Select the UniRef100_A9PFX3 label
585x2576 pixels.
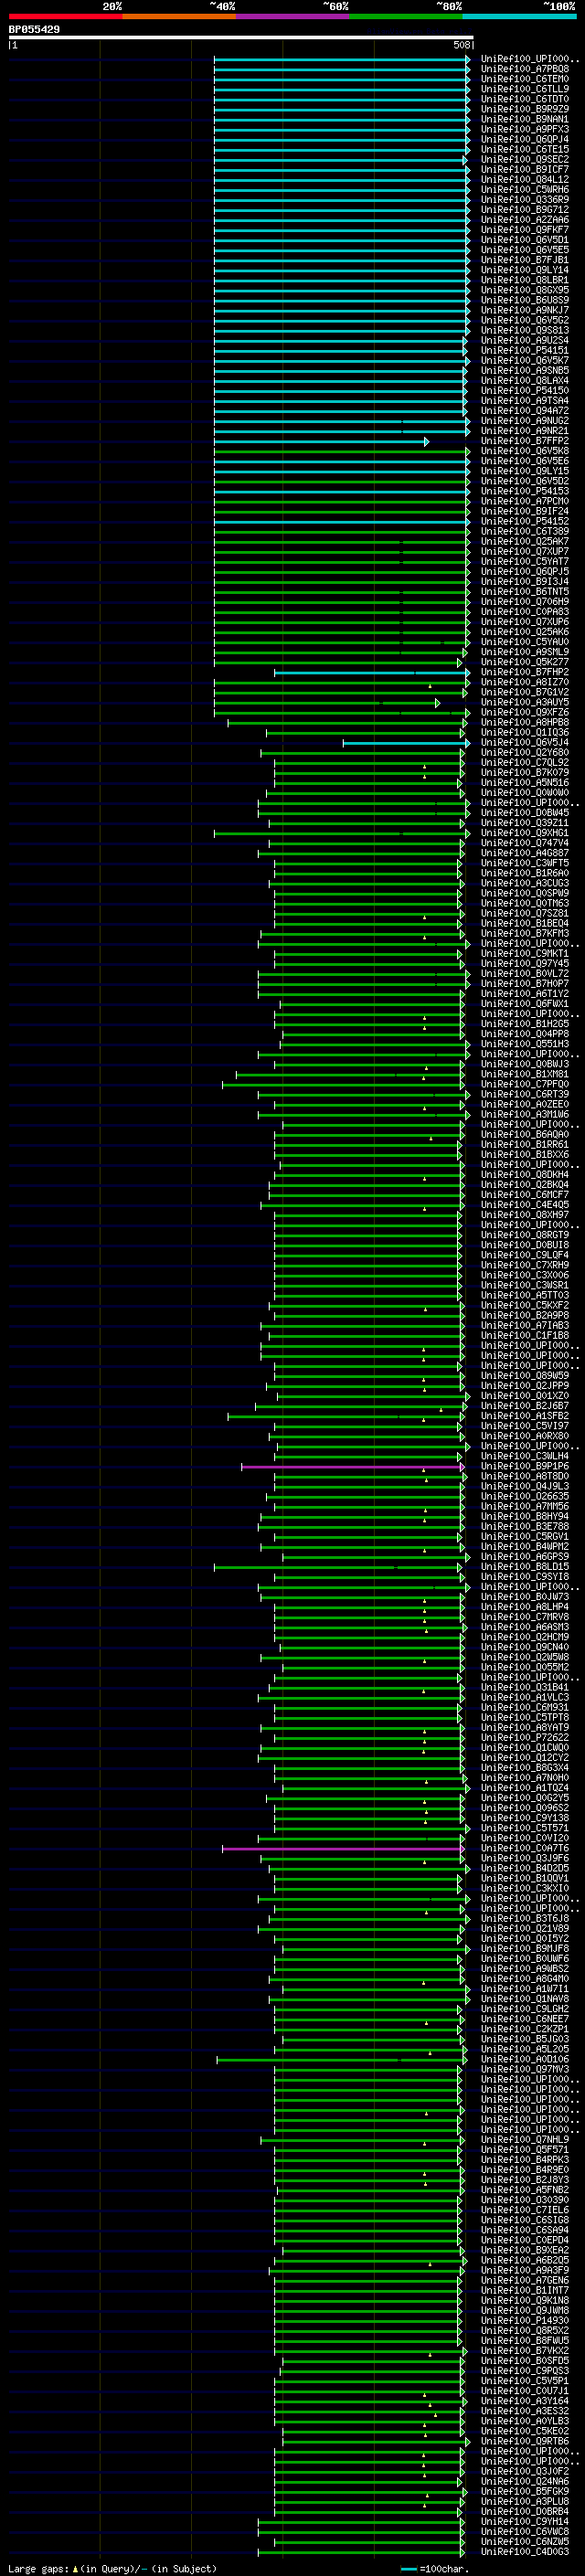click(x=525, y=129)
